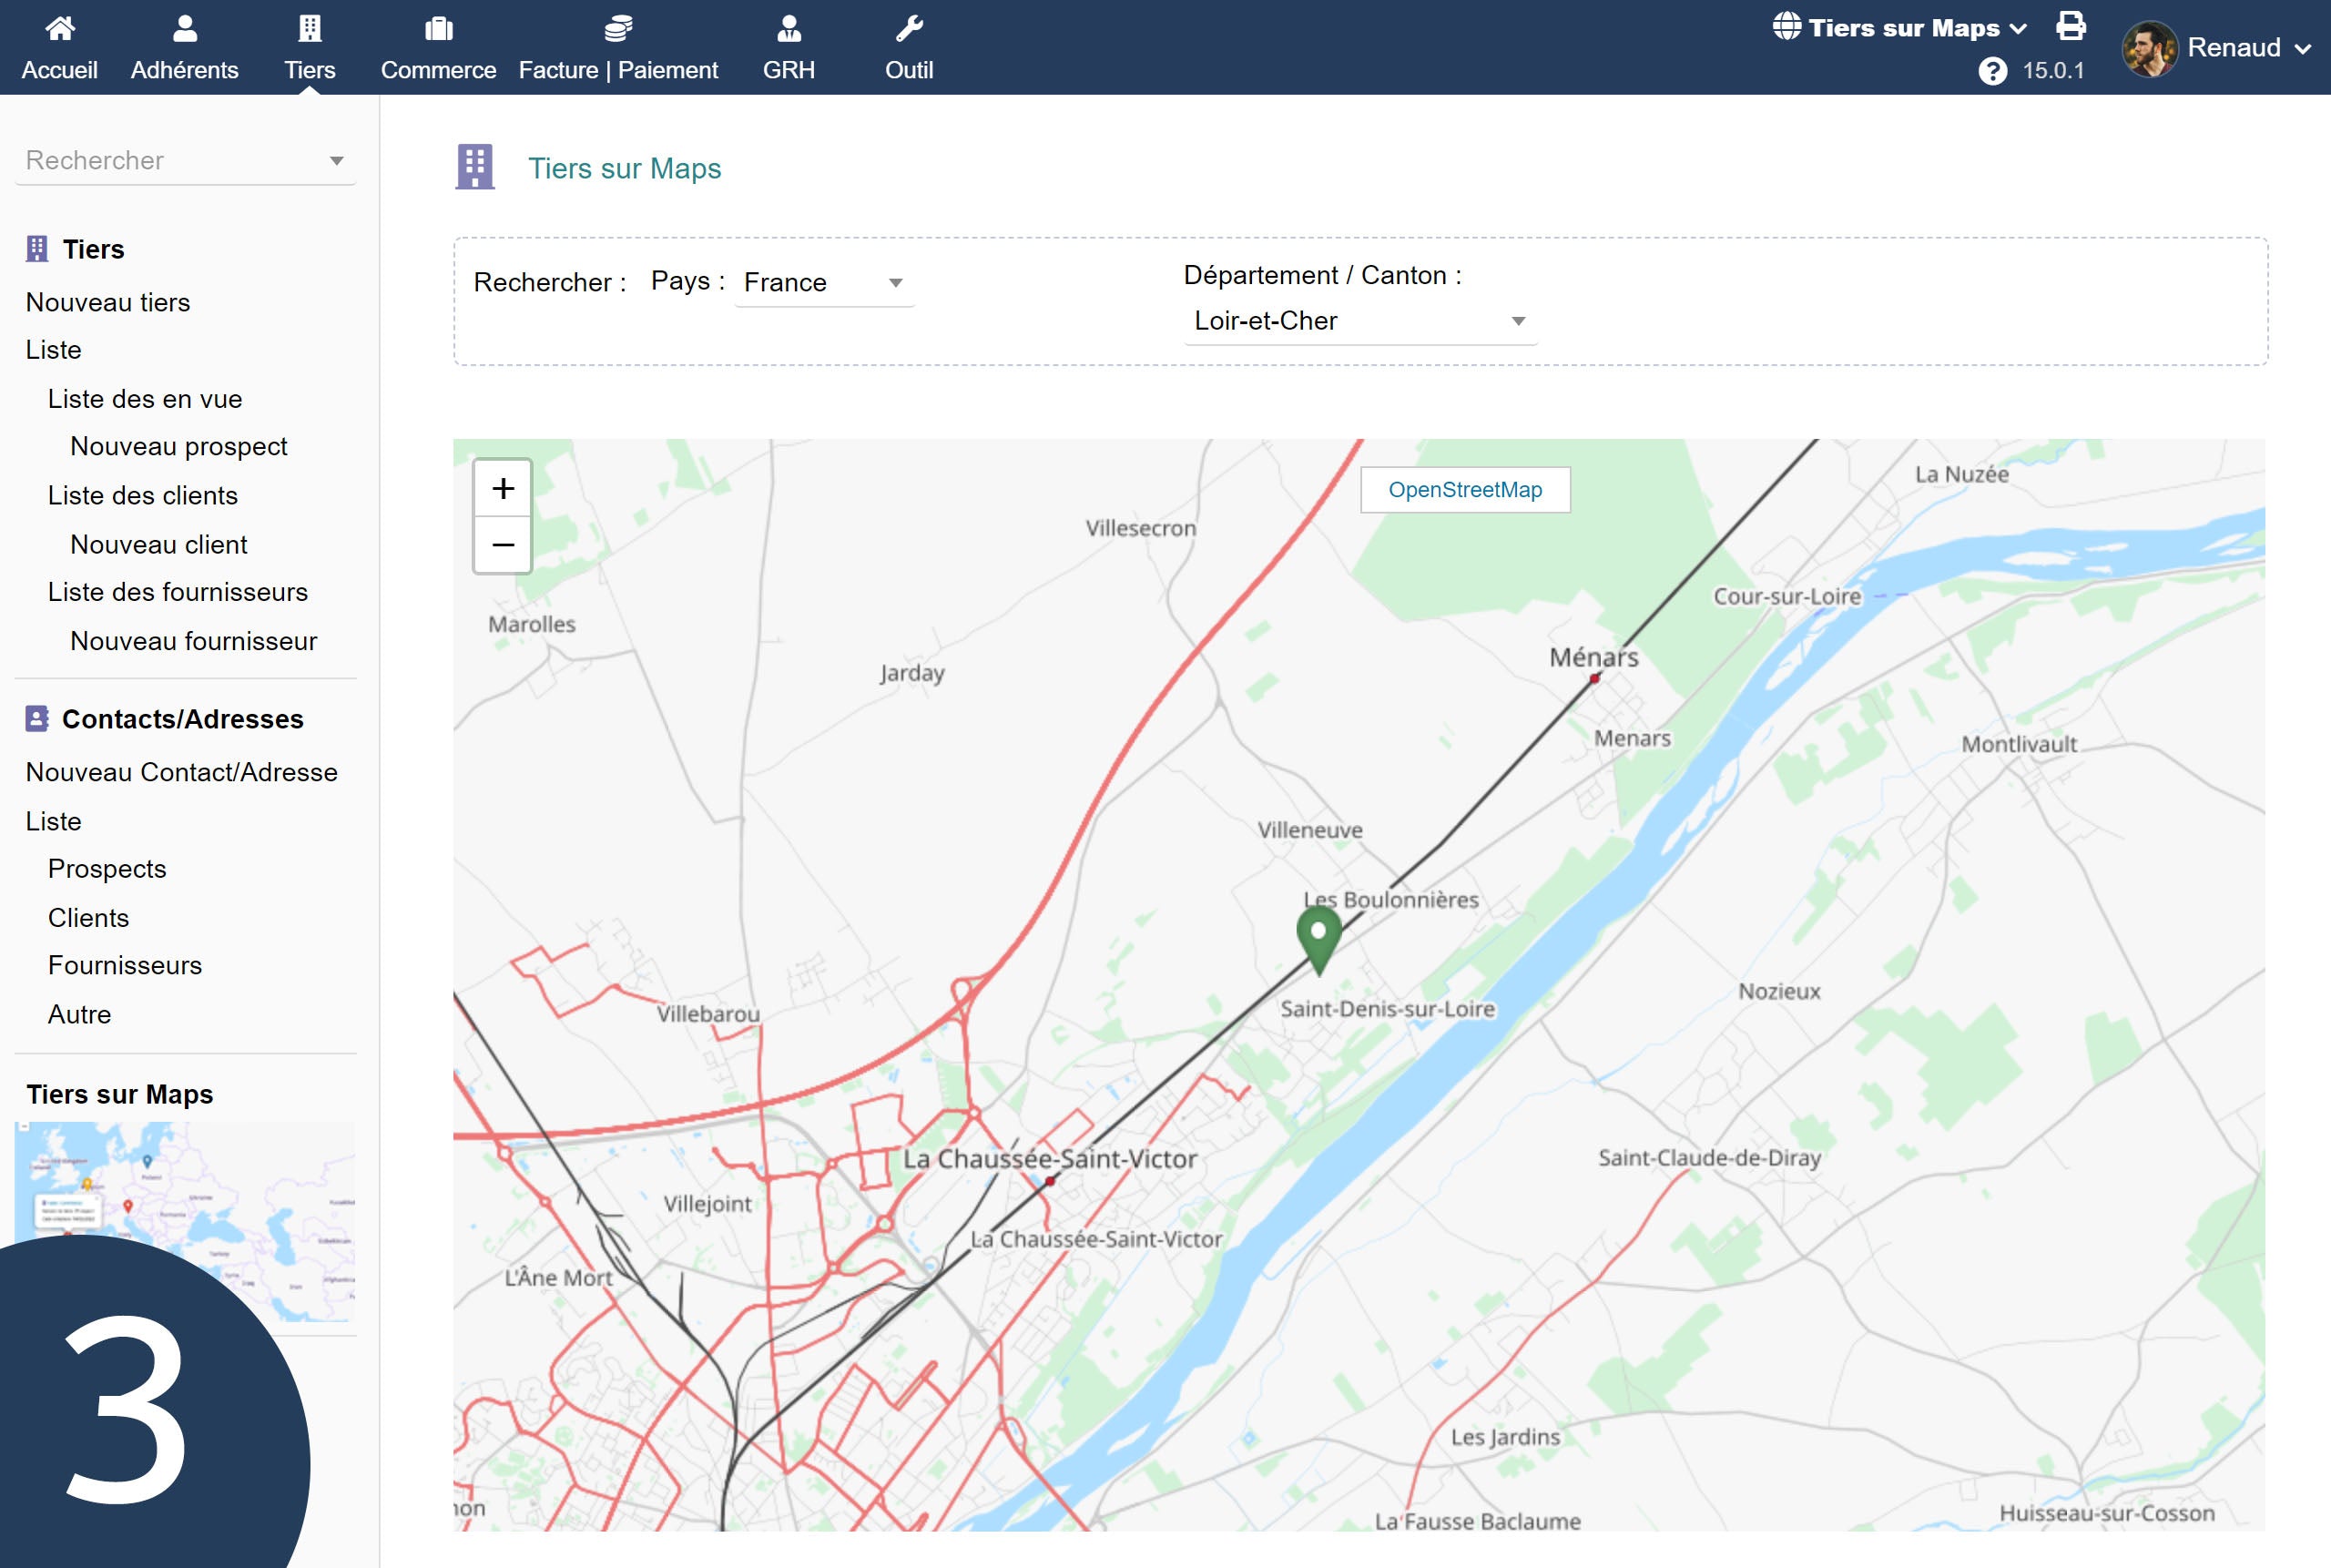Click the OpenStreetMap link on map
The width and height of the screenshot is (2331, 1568).
pyautogui.click(x=1464, y=490)
